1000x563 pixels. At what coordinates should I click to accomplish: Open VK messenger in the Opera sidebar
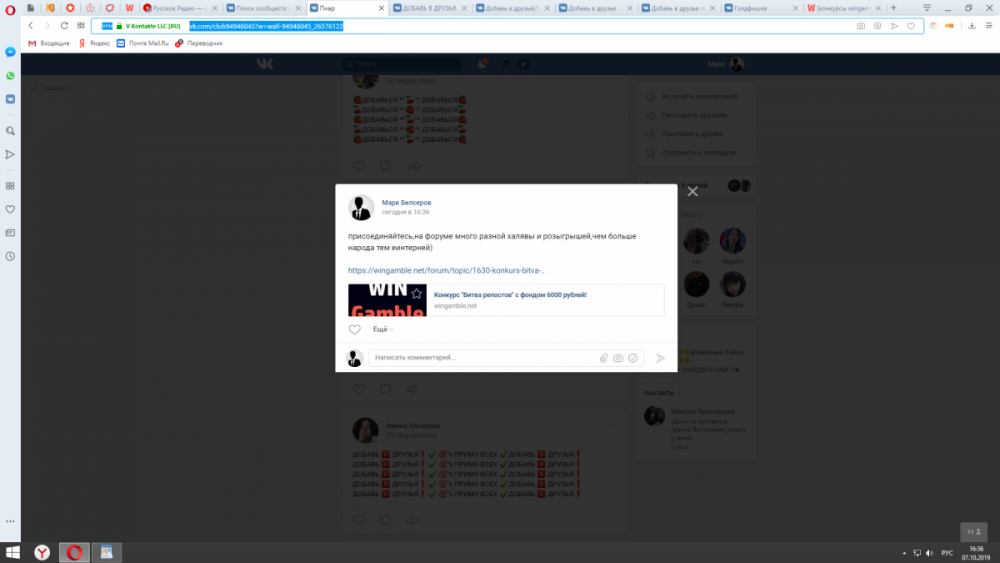click(10, 99)
